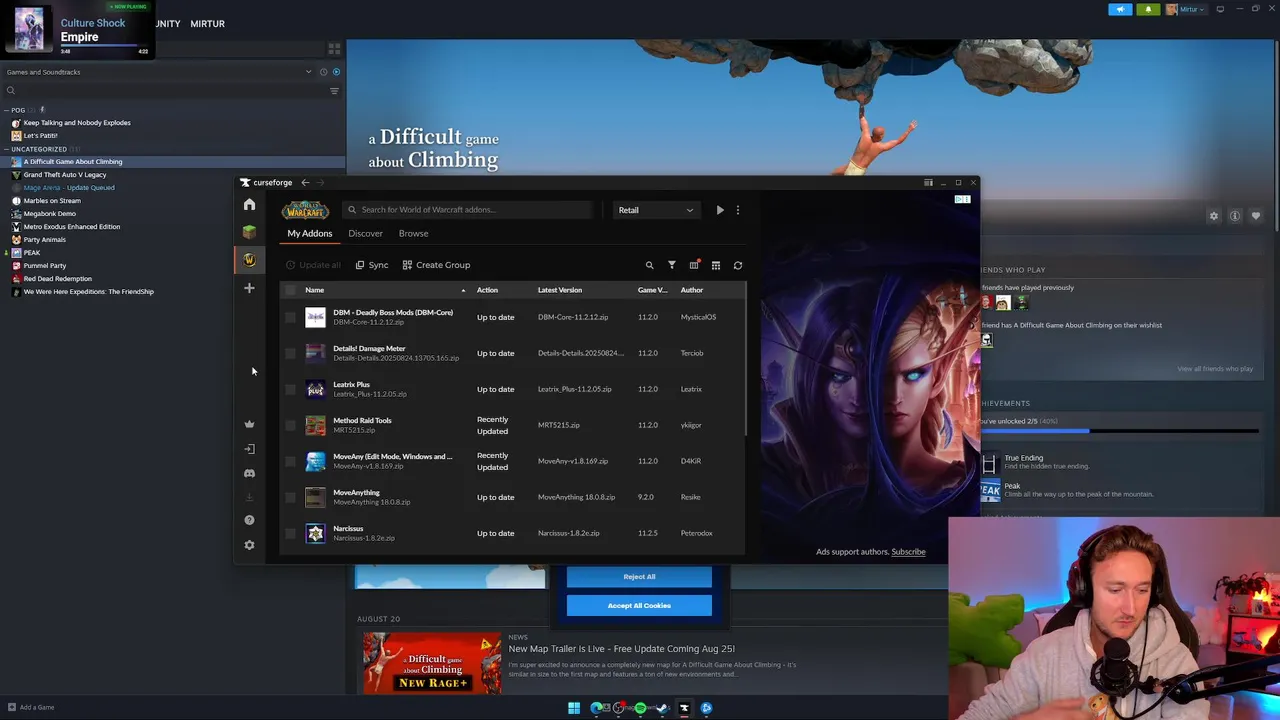The width and height of the screenshot is (1280, 720).
Task: Focus the Search for World of Warcraft addons field
Action: coord(469,210)
